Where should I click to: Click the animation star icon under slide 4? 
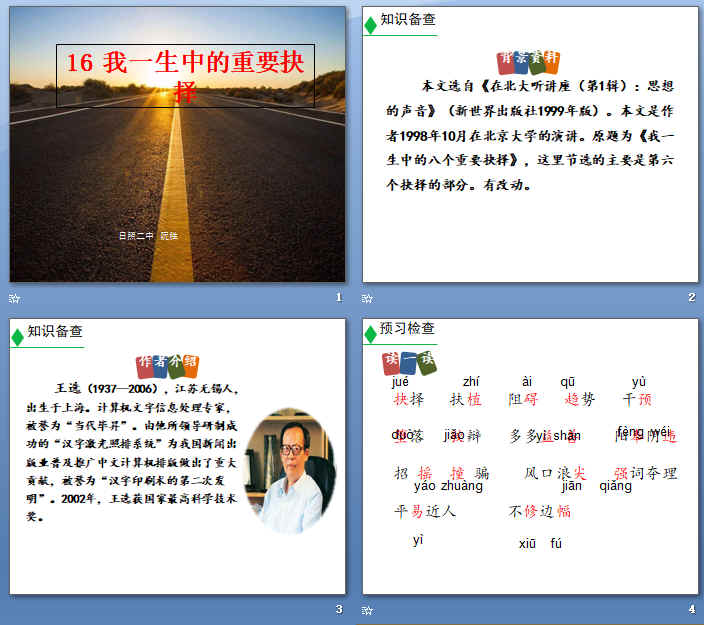point(367,610)
